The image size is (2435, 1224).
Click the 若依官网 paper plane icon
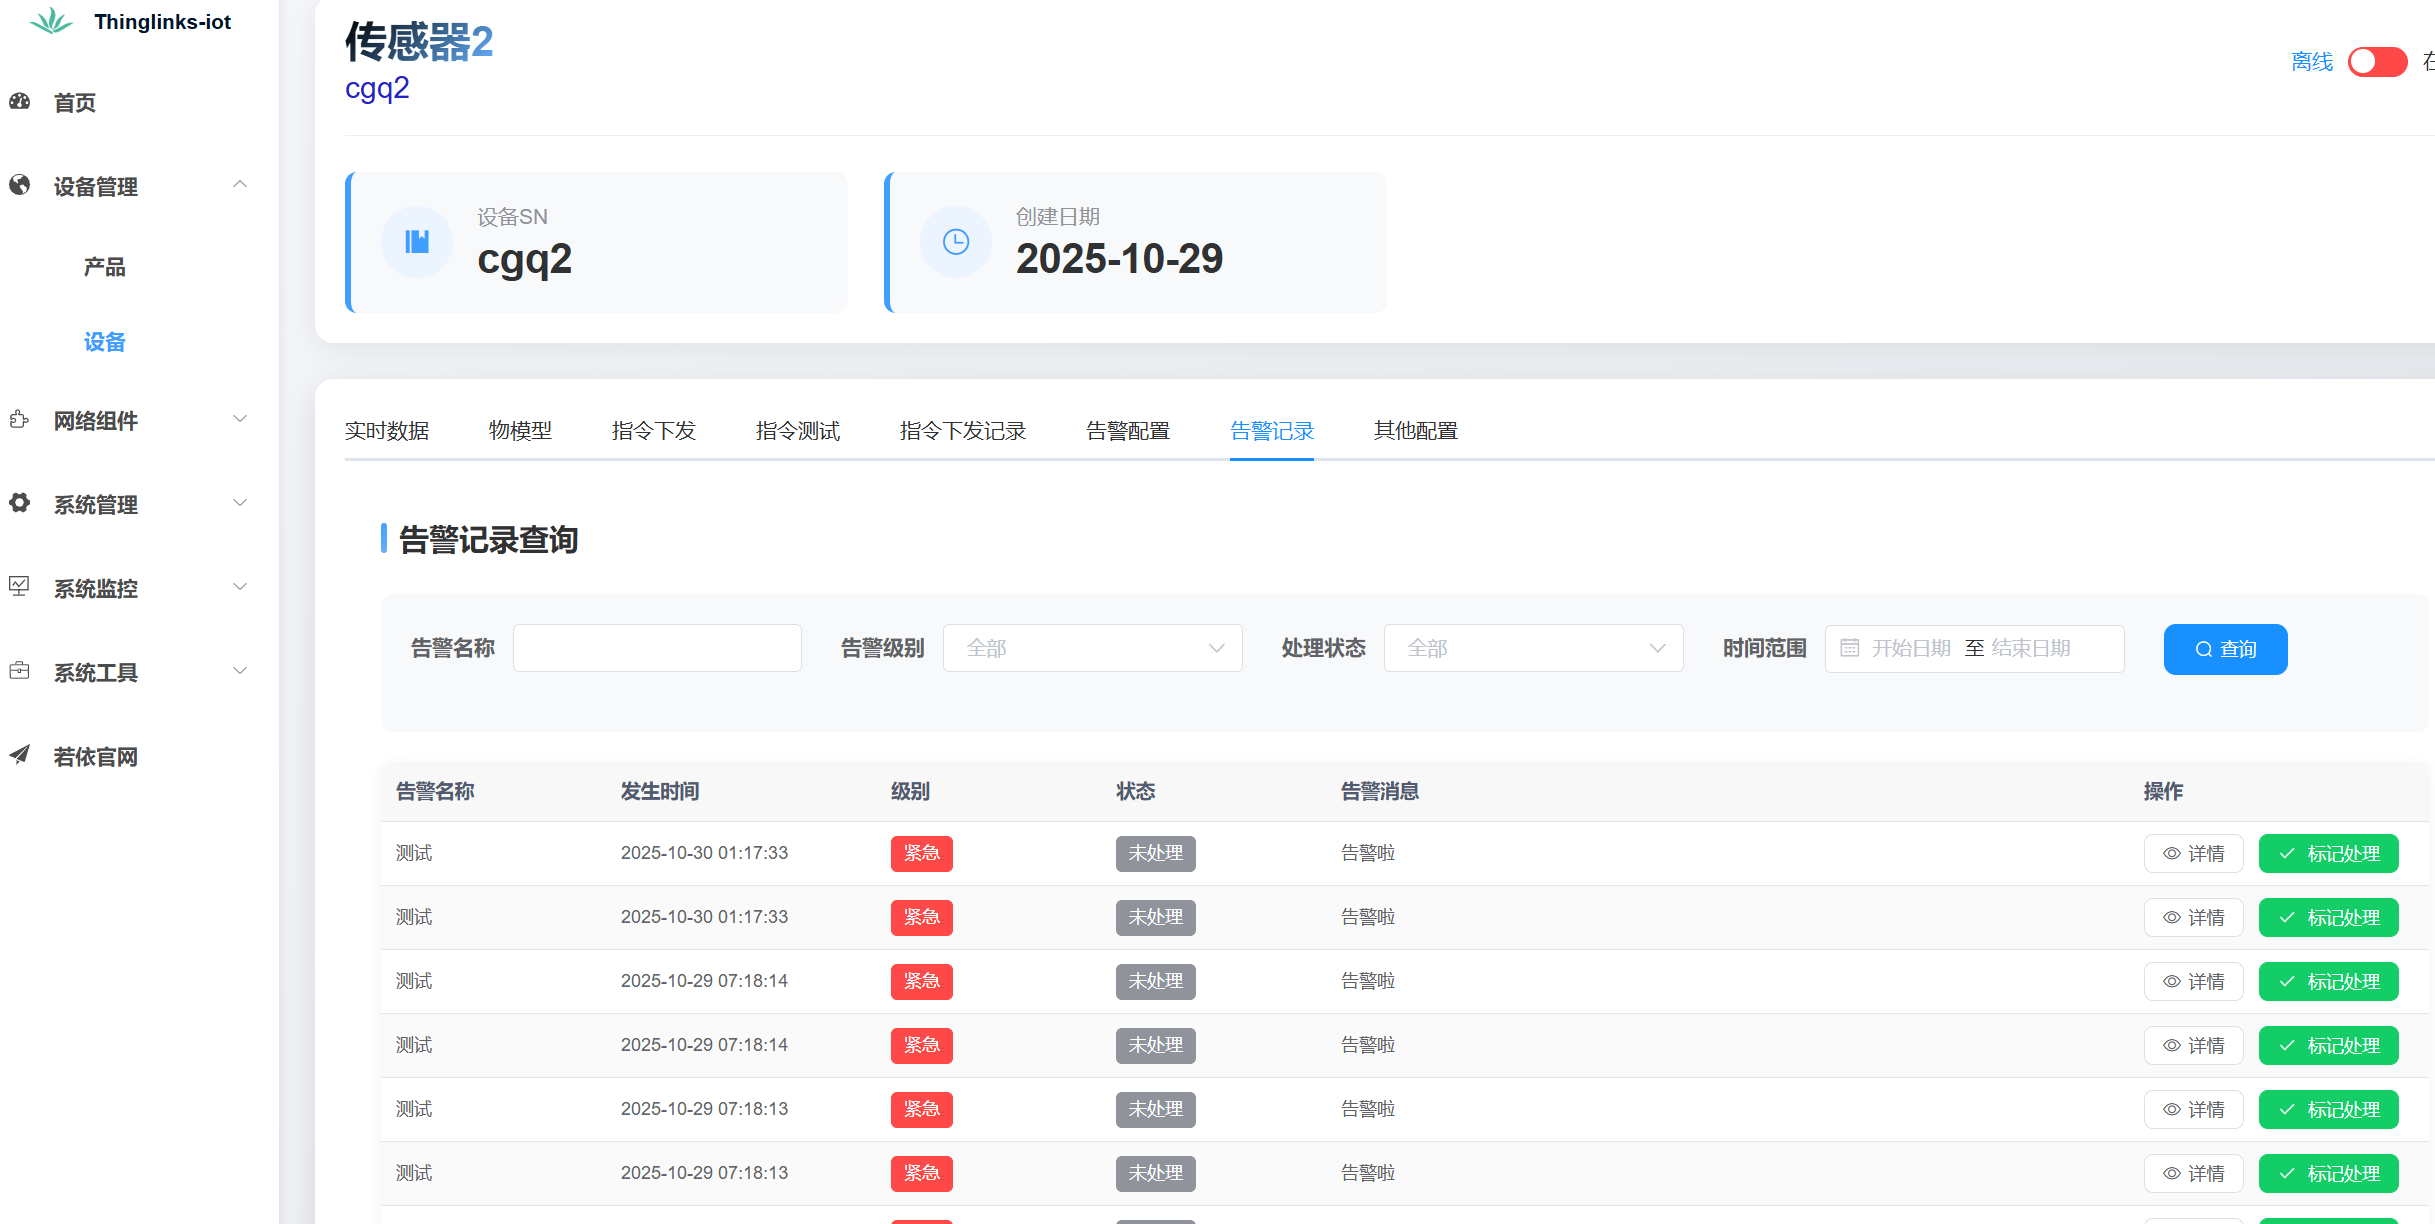[20, 755]
